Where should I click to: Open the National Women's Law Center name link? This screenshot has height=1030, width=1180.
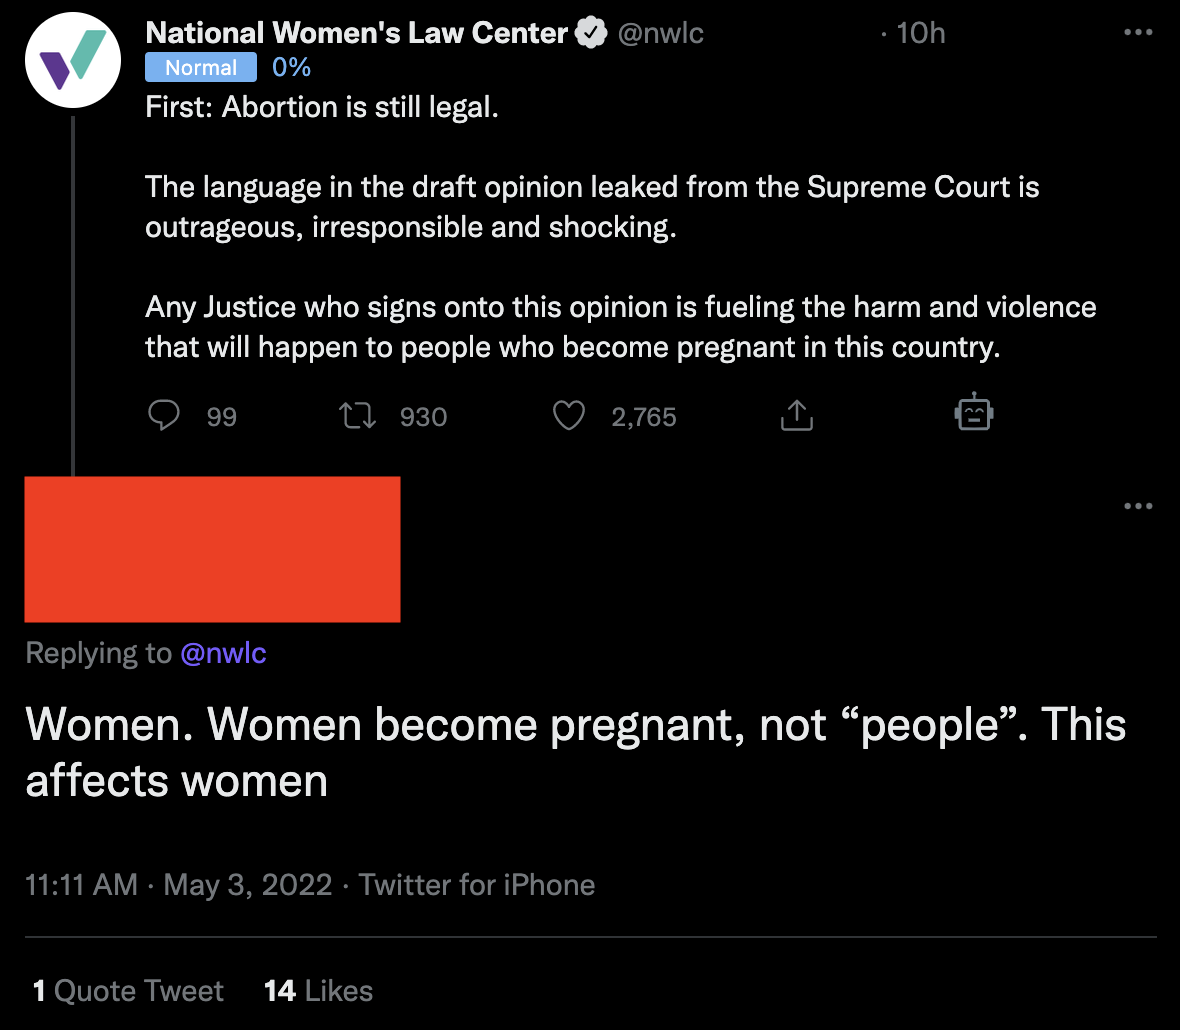click(356, 33)
